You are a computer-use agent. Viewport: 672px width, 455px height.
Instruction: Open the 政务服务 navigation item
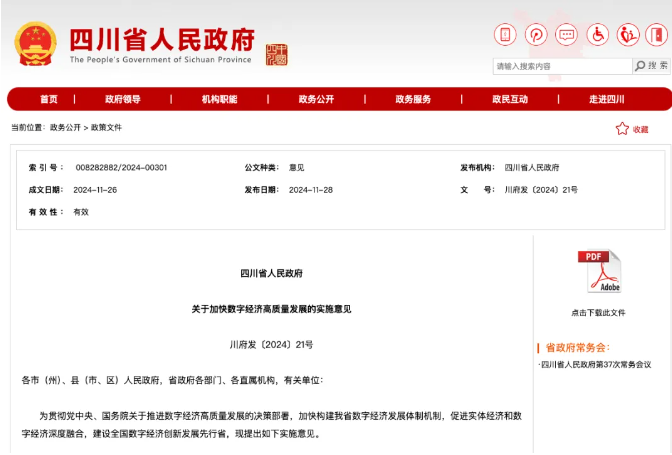coord(413,99)
